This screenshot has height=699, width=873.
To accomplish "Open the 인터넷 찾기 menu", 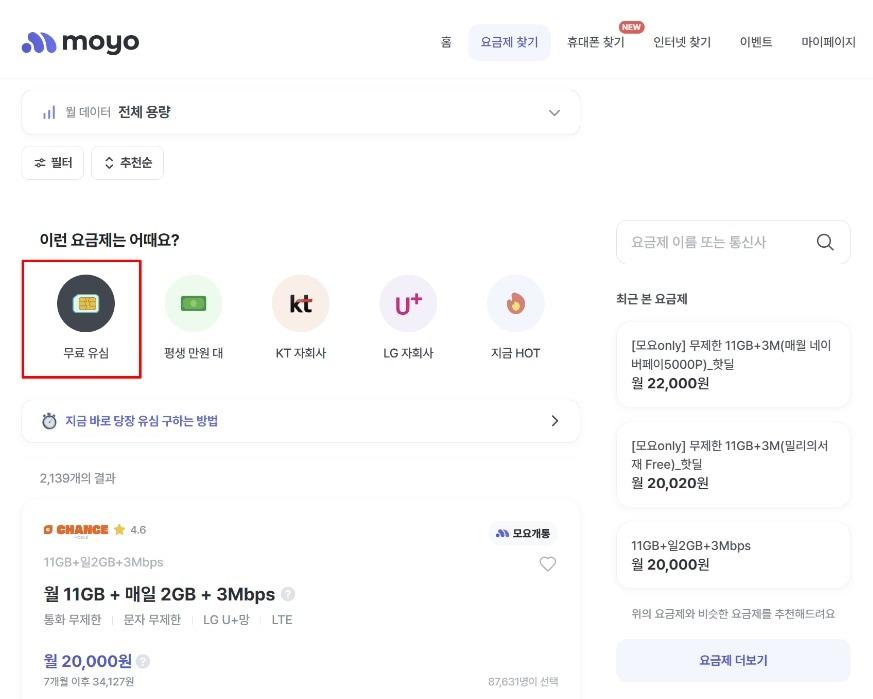I will [682, 43].
